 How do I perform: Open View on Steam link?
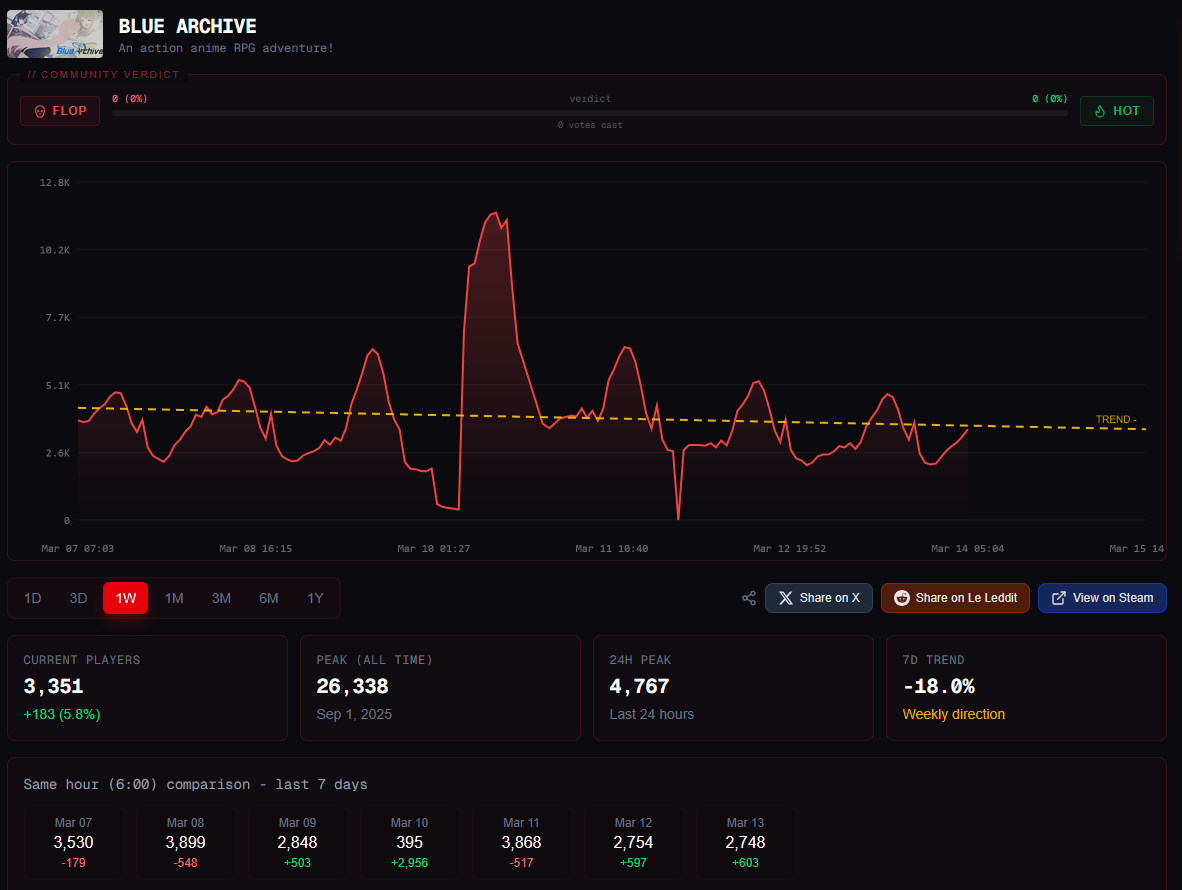click(x=1102, y=598)
